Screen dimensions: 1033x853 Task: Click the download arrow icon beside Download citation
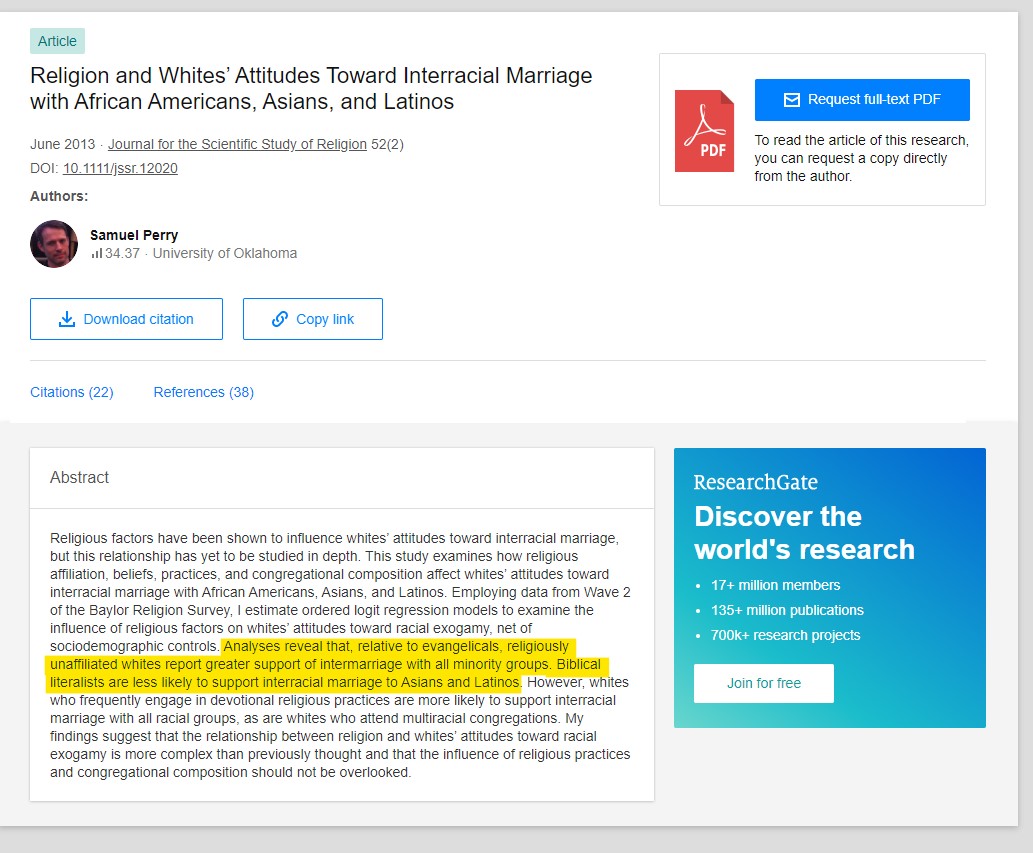(x=67, y=319)
